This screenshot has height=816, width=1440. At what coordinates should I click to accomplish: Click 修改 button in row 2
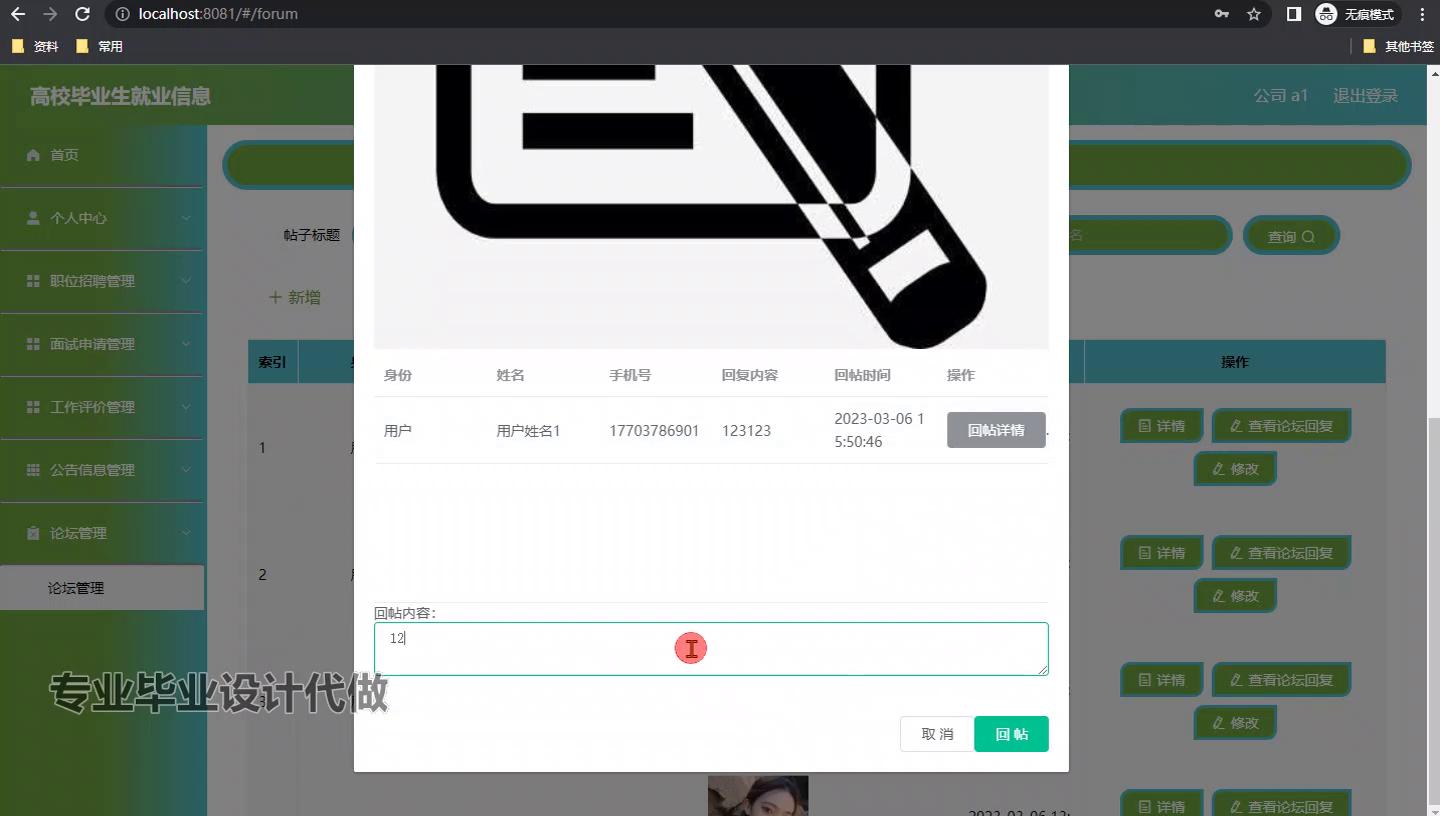1235,595
